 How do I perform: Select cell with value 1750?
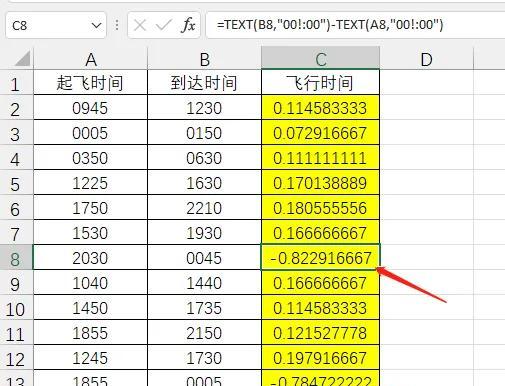91,208
